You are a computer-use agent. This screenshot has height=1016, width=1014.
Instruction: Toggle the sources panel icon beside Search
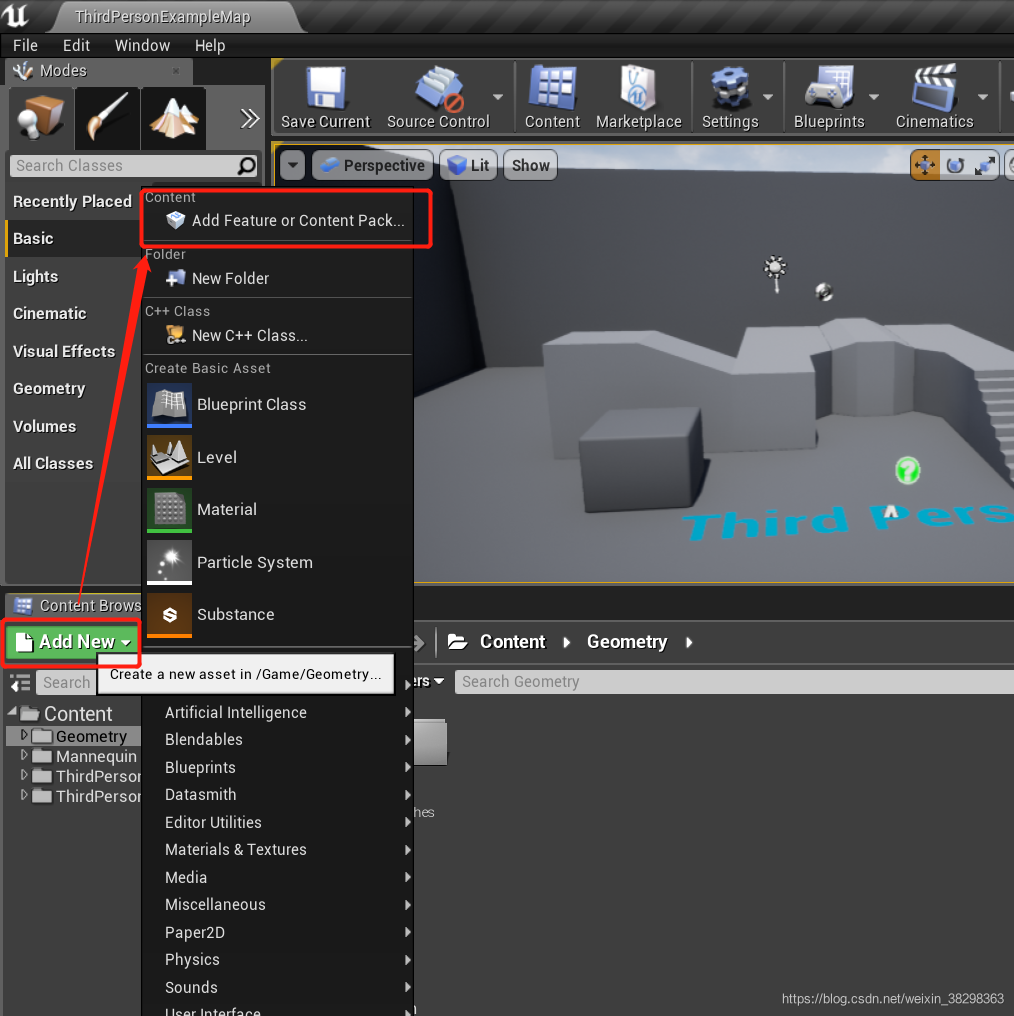(x=20, y=682)
